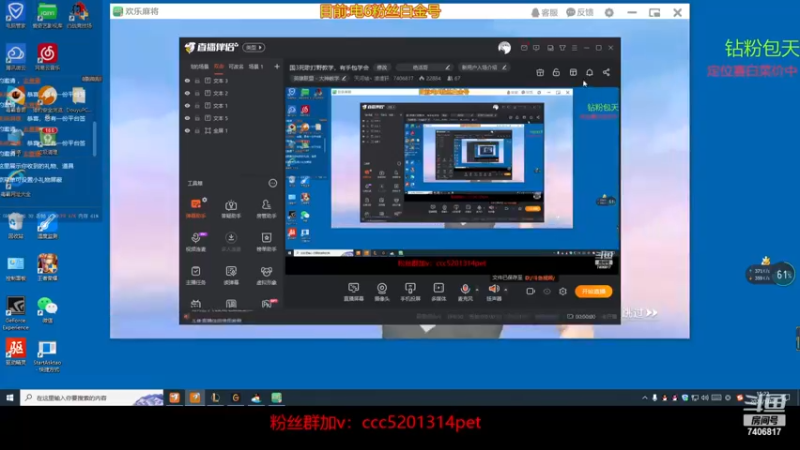Select the 文本 1 layer row
Screen dimensions: 800x450
pyautogui.click(x=231, y=106)
